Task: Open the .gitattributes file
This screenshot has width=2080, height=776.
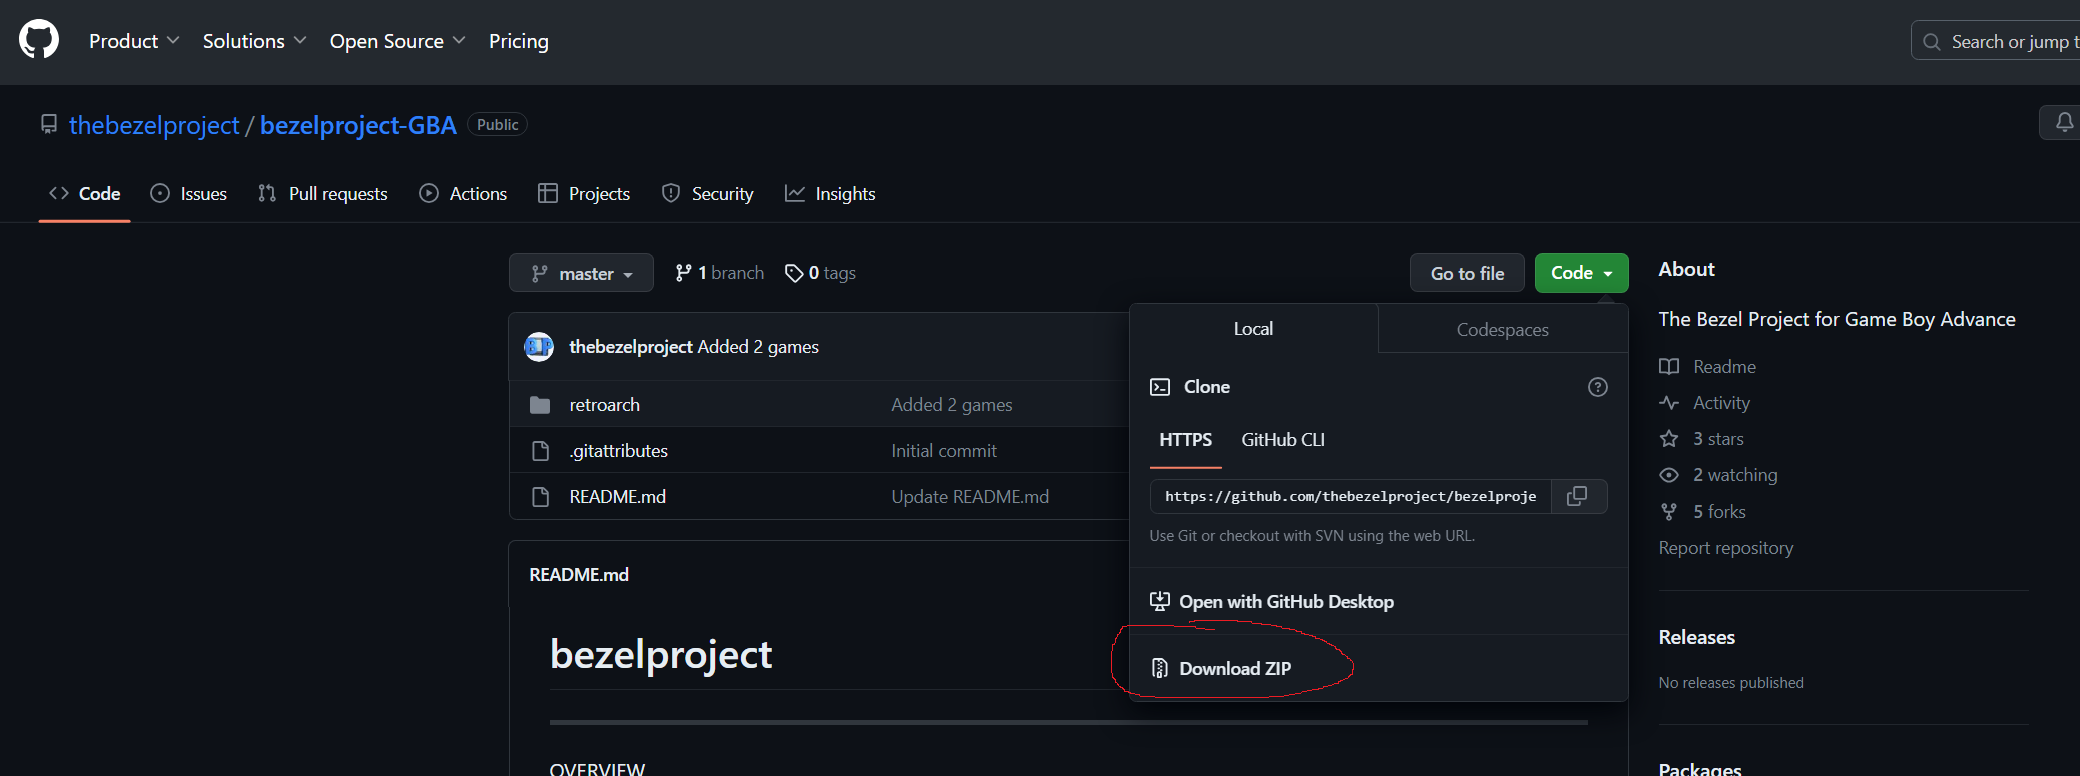Action: [x=619, y=451]
